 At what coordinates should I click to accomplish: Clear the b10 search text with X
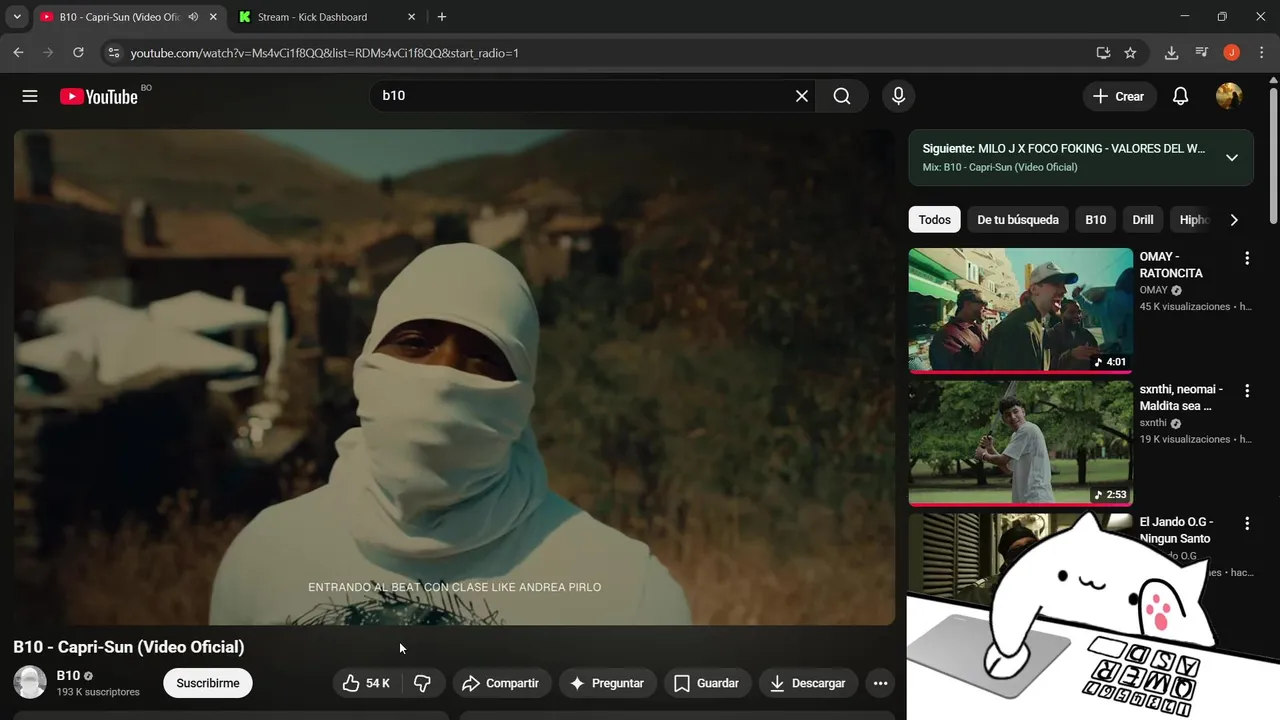[802, 96]
